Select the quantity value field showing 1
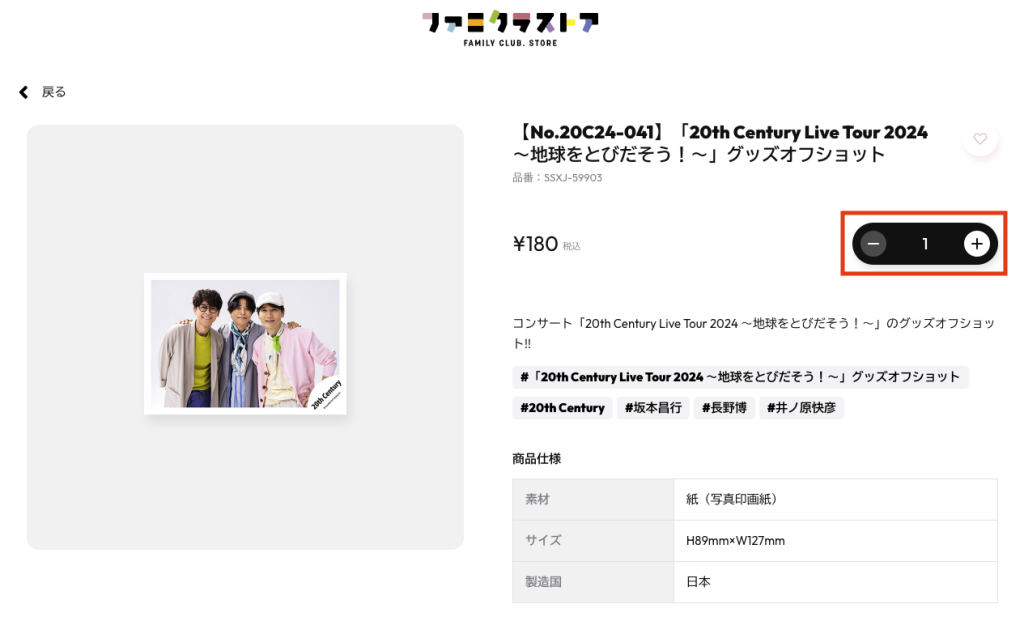 pyautogui.click(x=925, y=244)
